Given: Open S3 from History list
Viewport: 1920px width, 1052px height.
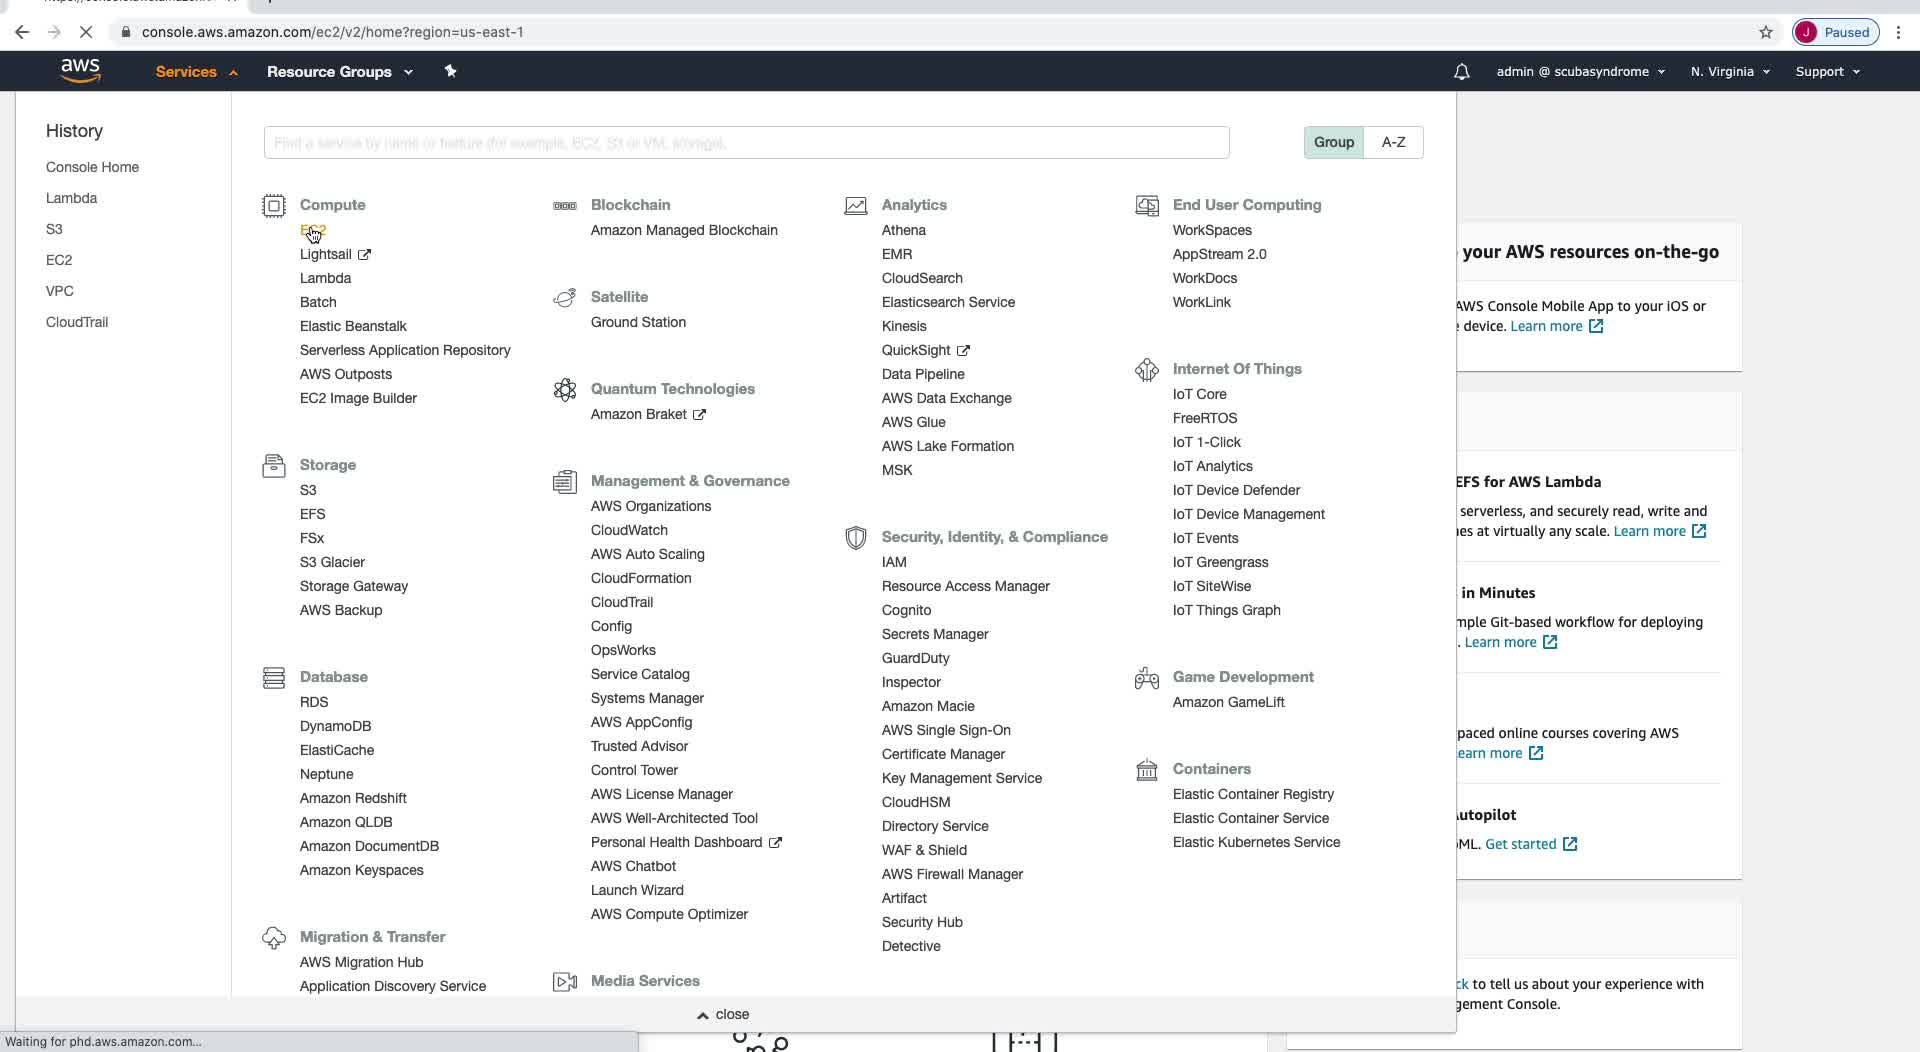Looking at the screenshot, I should click(54, 229).
